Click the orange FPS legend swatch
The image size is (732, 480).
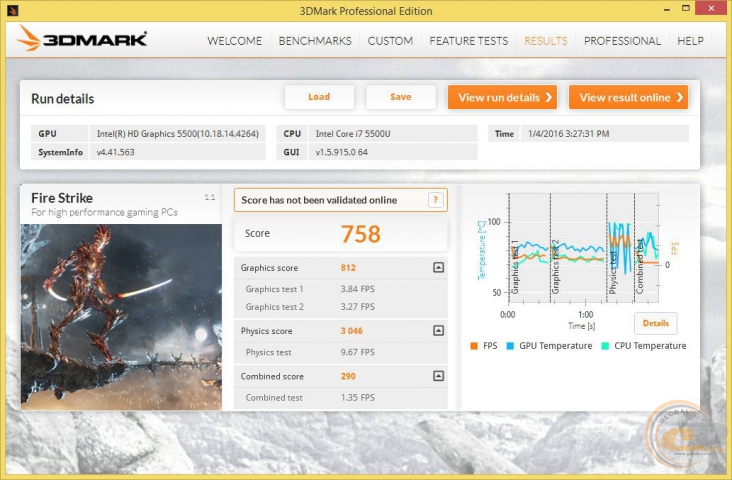click(x=474, y=346)
